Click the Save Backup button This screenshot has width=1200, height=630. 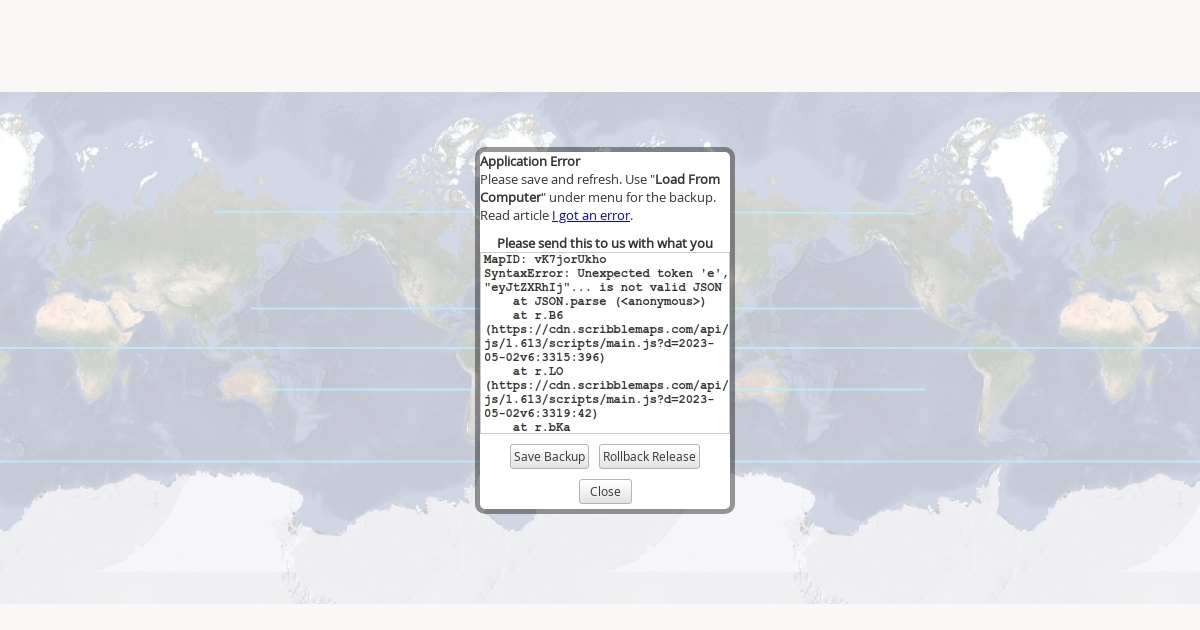pos(549,457)
